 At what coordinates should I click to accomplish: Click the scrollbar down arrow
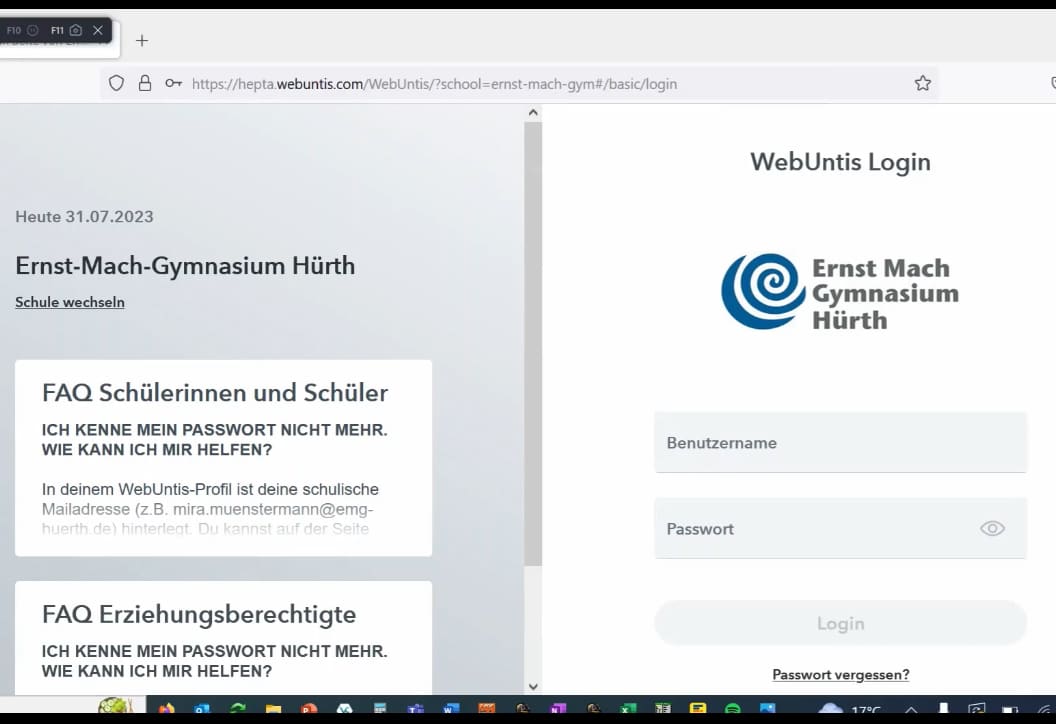533,687
